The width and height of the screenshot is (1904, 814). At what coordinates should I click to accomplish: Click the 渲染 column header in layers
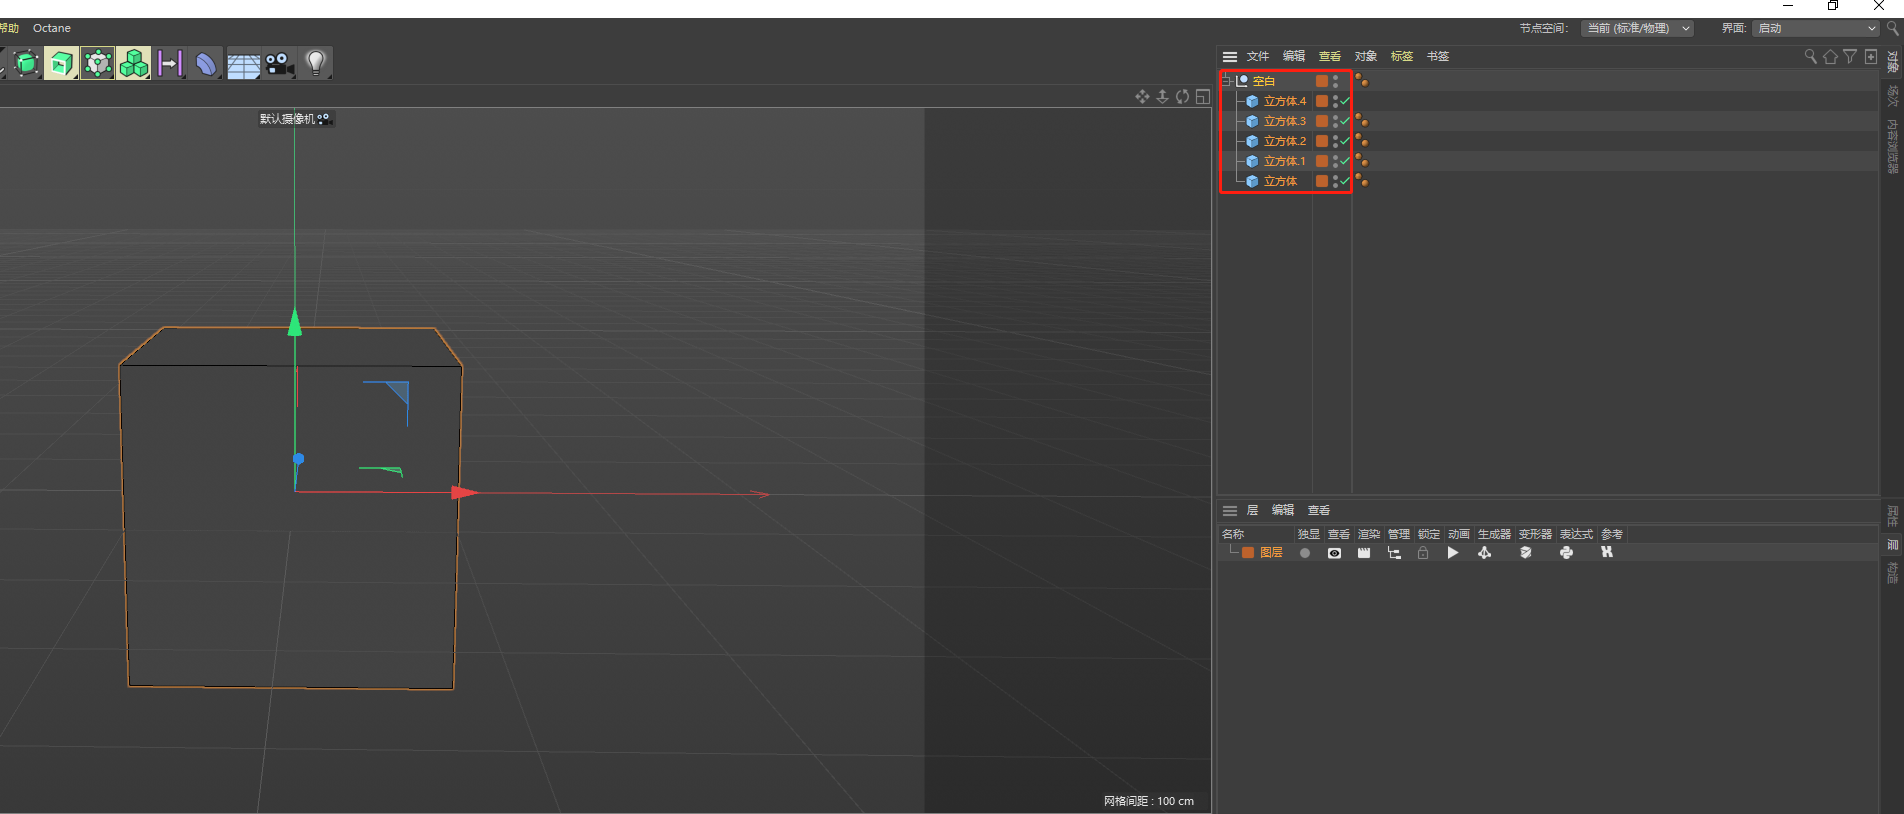click(x=1369, y=534)
